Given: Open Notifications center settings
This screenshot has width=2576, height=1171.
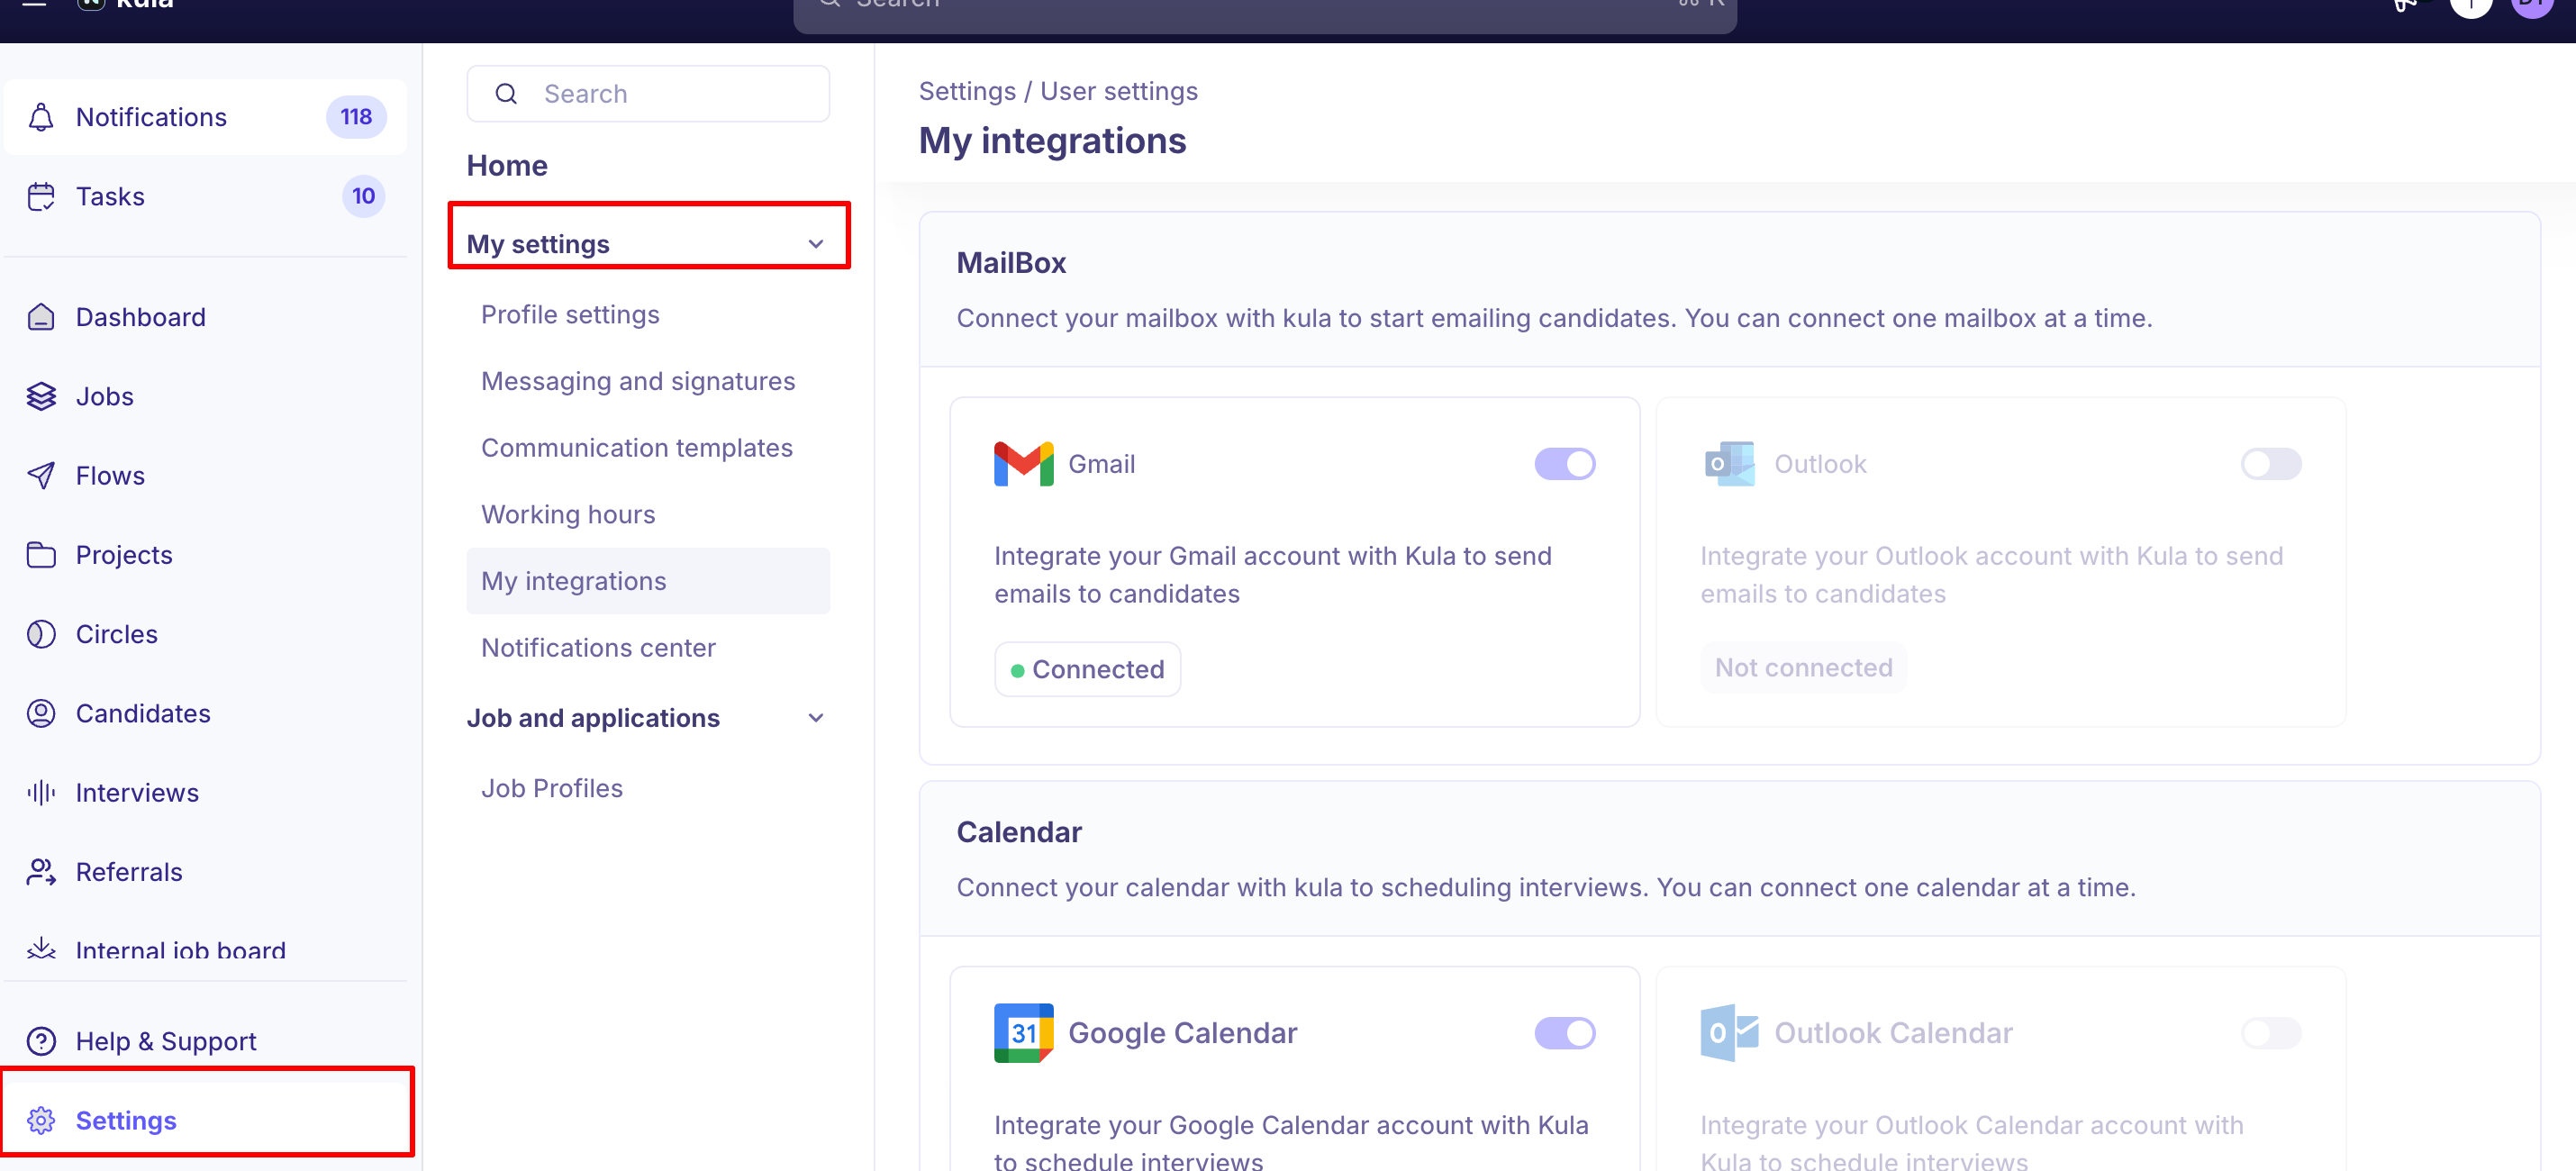Looking at the screenshot, I should [648, 648].
